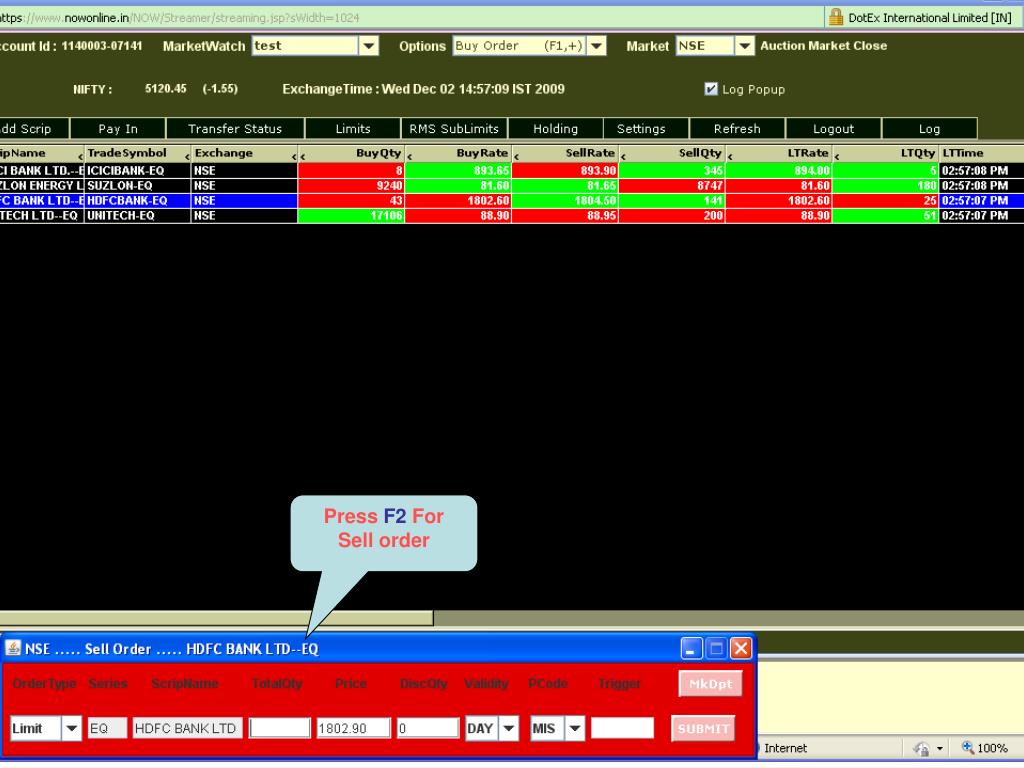Screen dimensions: 1024x768
Task: Click the Logout menu button
Action: [x=833, y=129]
